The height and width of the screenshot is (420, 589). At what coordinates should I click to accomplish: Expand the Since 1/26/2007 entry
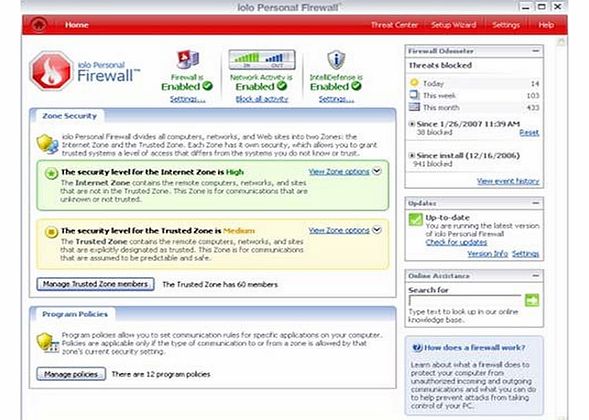[412, 124]
